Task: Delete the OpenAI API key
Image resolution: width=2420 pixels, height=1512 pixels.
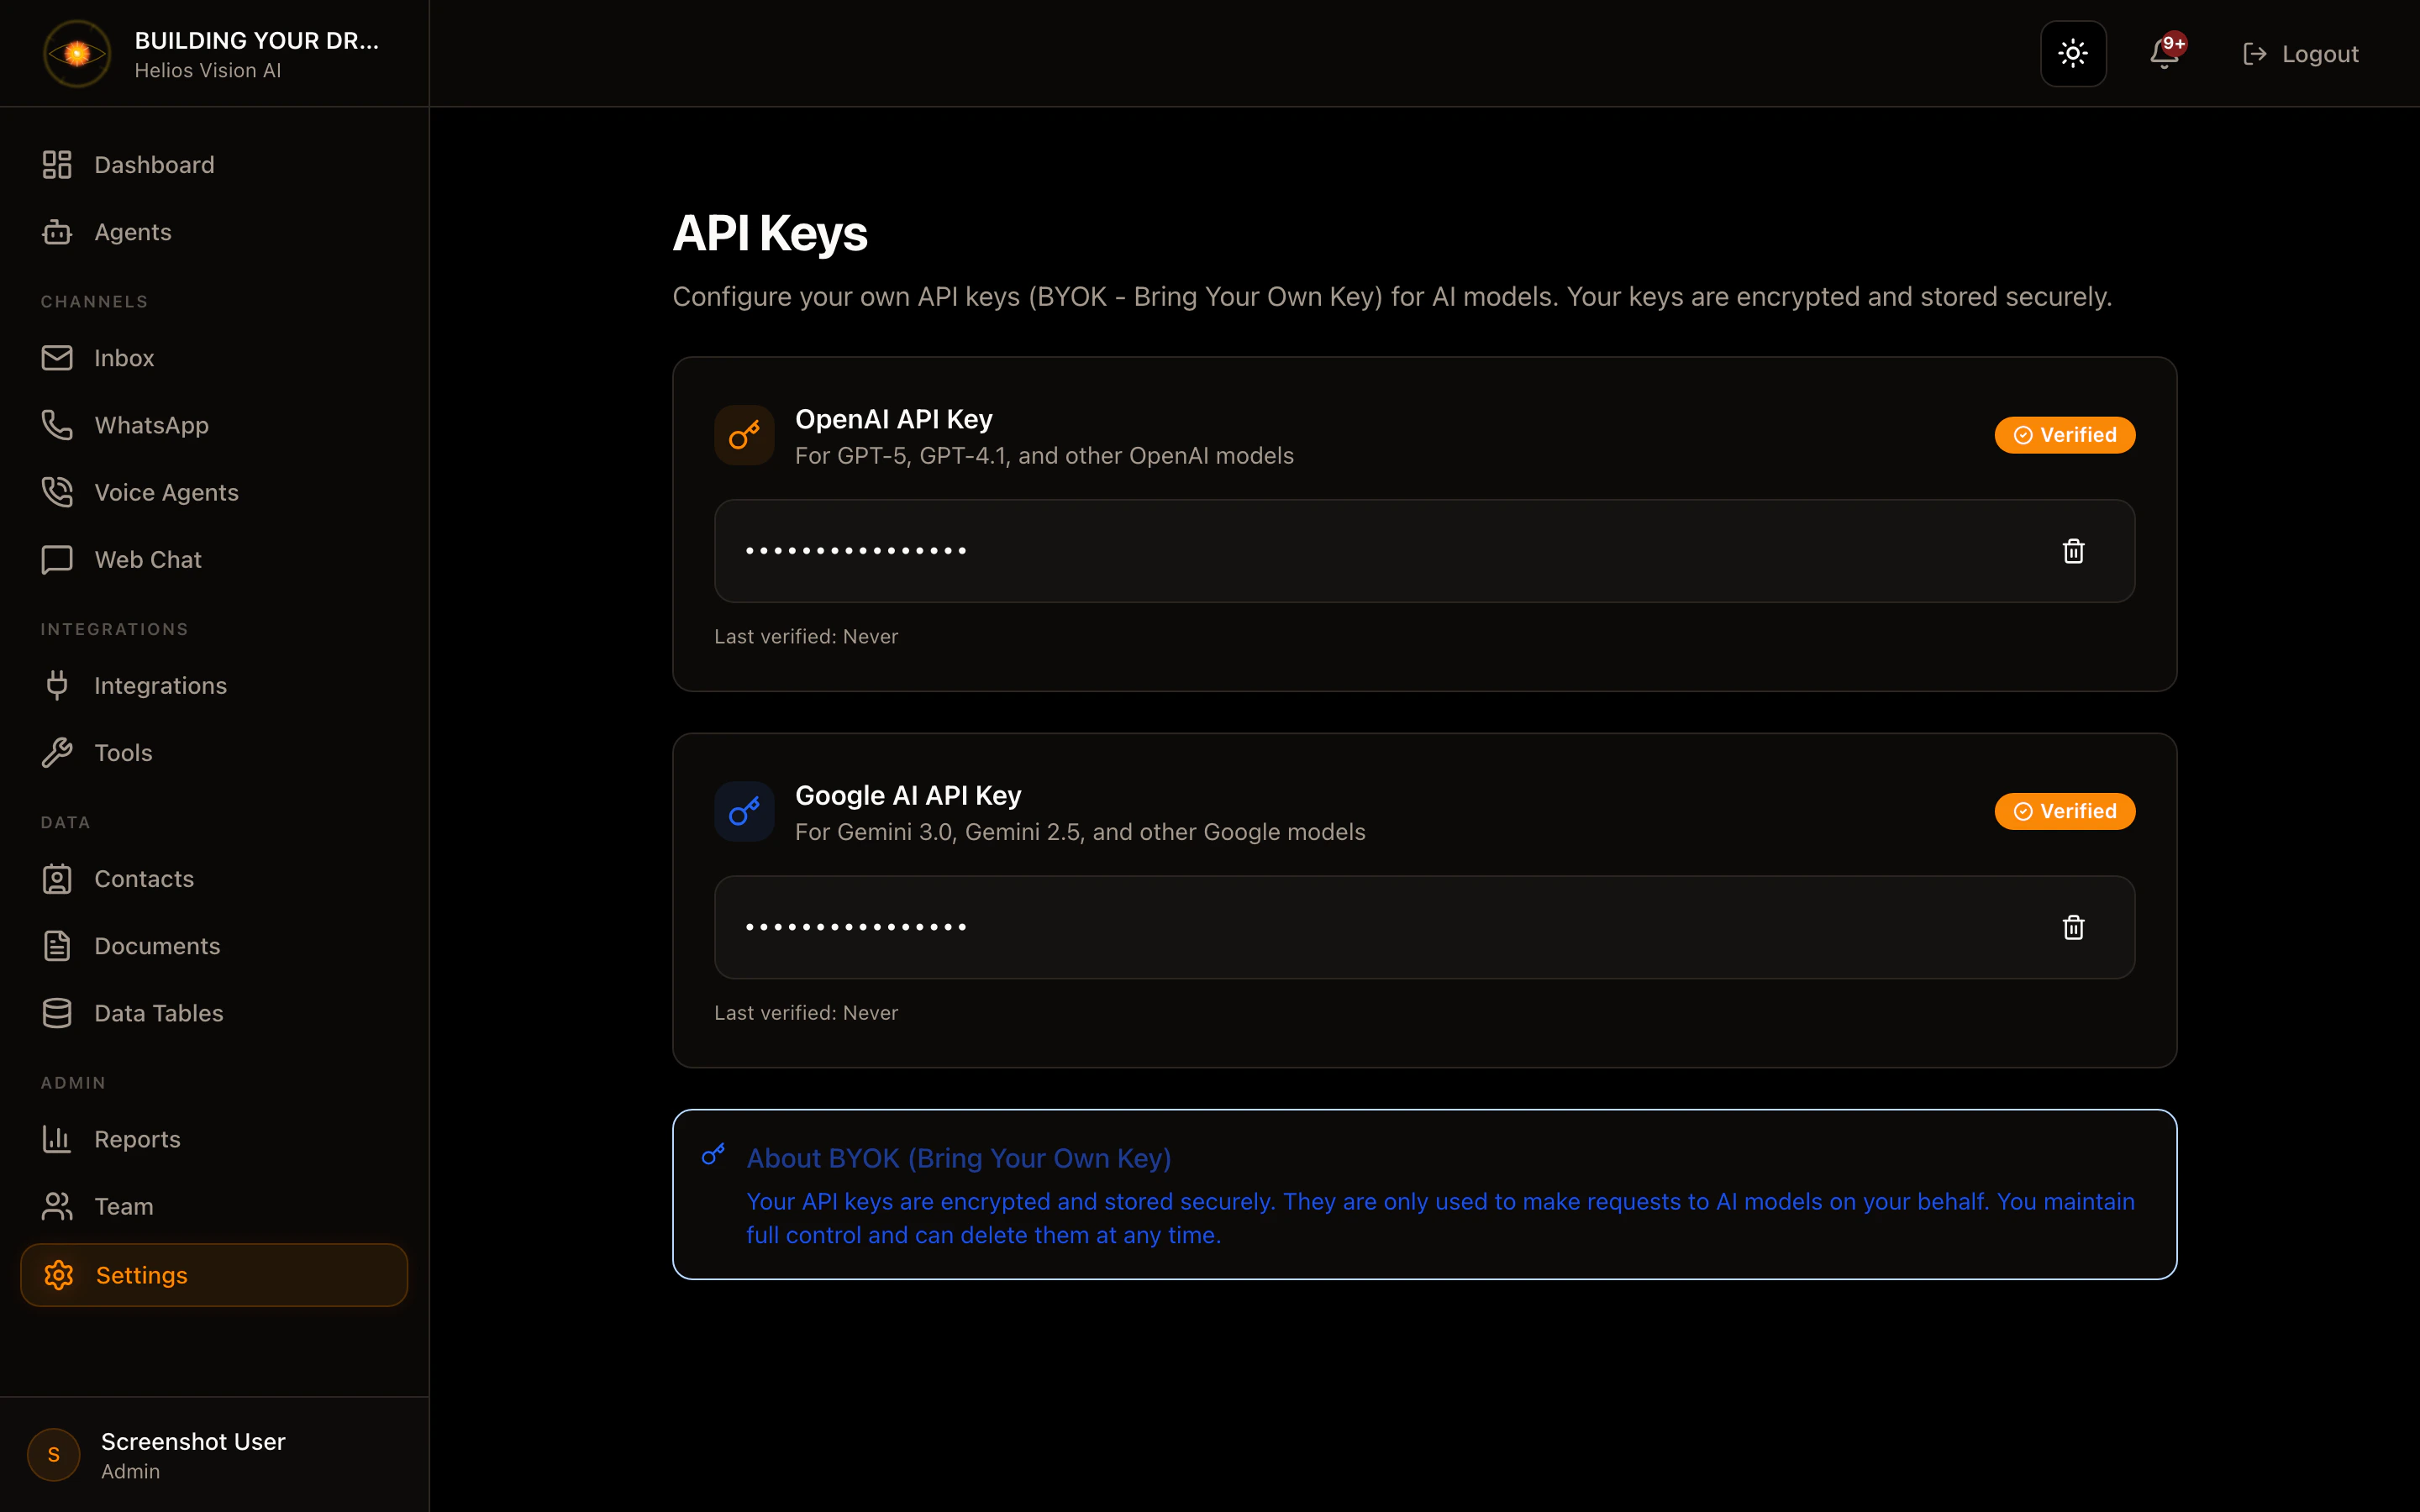Action: [x=2072, y=551]
